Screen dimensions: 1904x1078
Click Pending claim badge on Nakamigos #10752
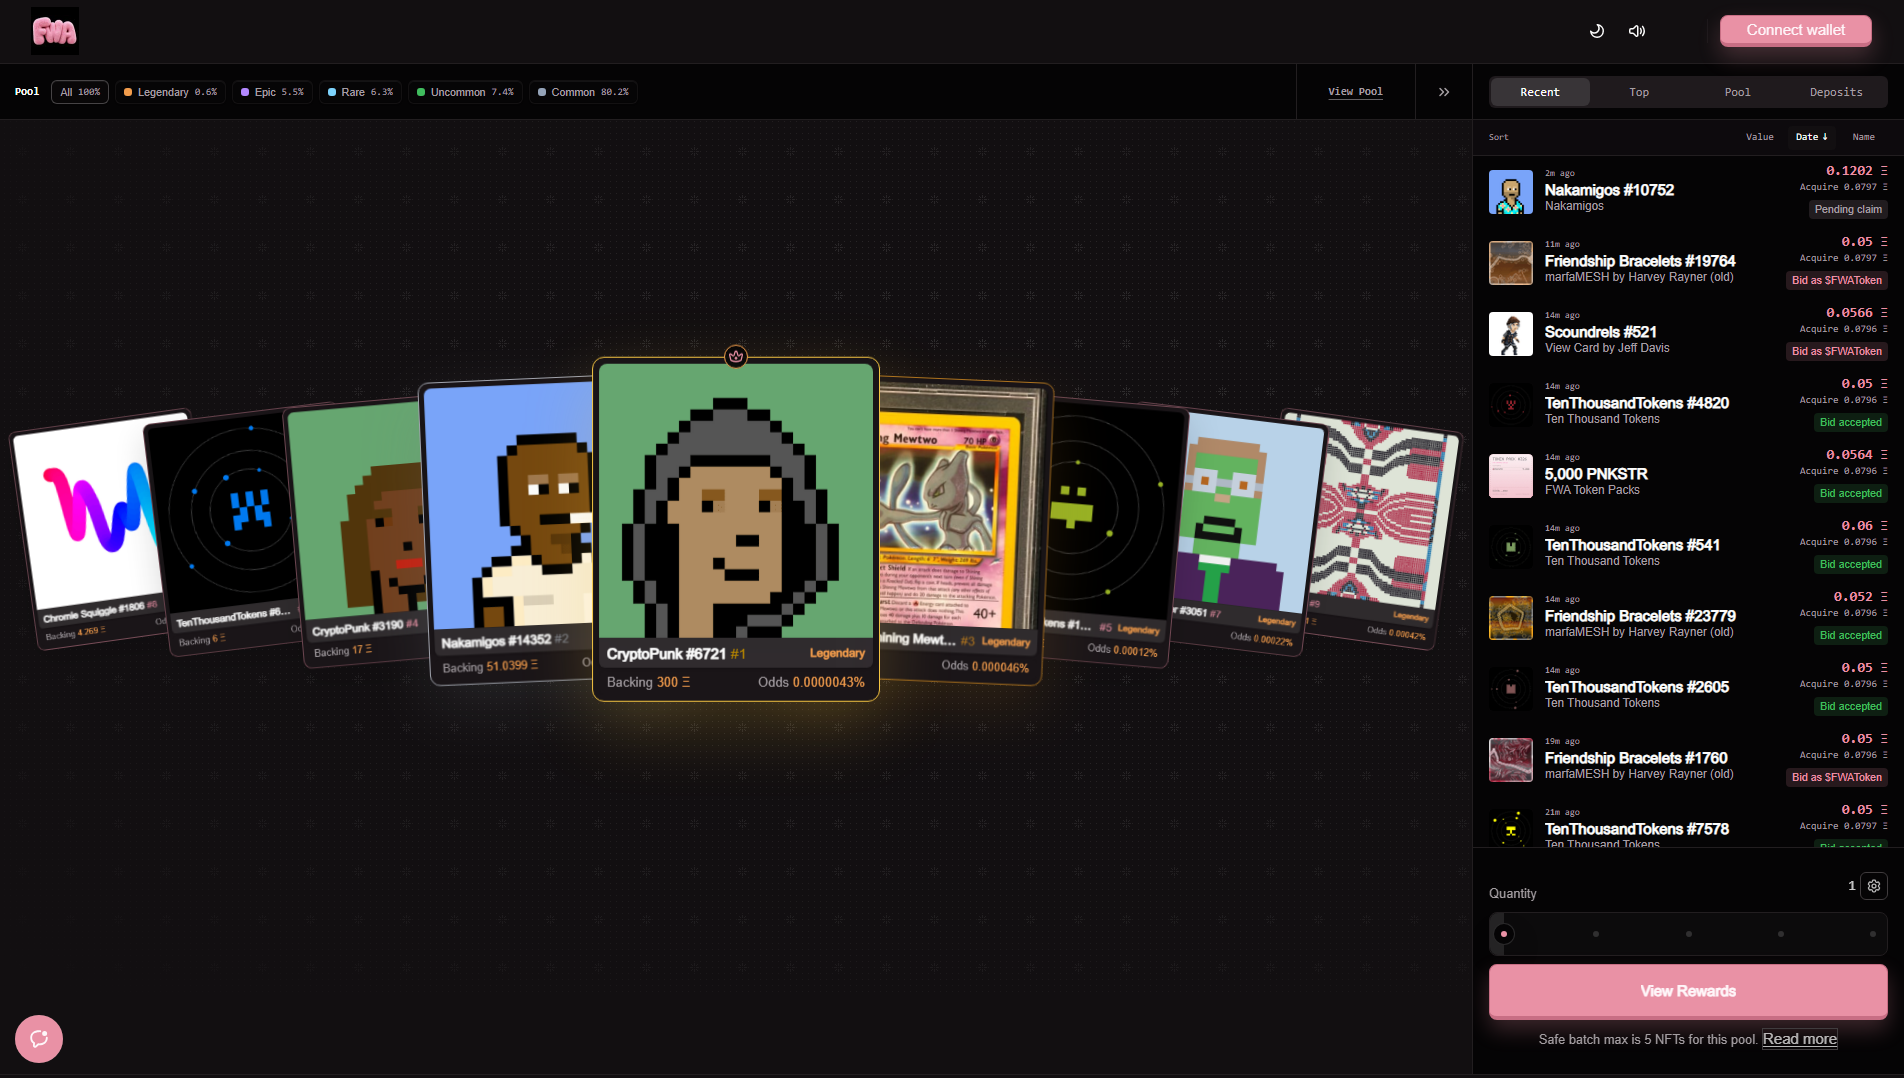tap(1848, 209)
